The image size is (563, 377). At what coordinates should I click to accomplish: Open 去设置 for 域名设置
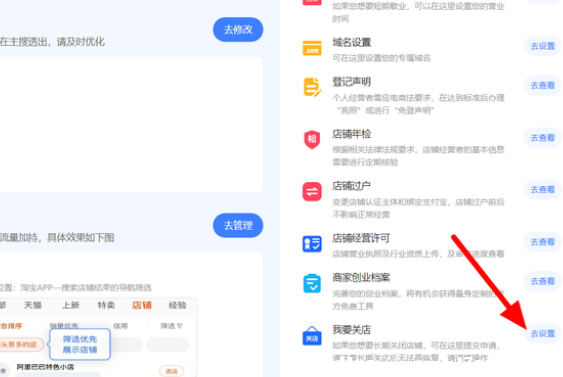(x=543, y=46)
